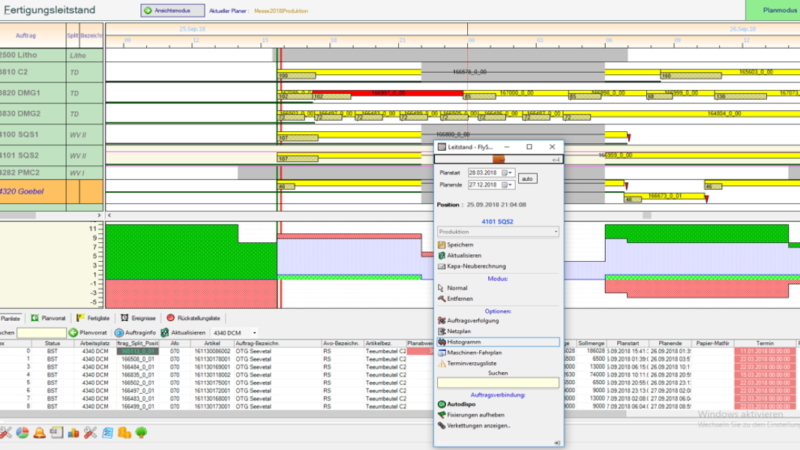Click Verkettungen anzeigen
The image size is (800, 450).
(x=474, y=426)
